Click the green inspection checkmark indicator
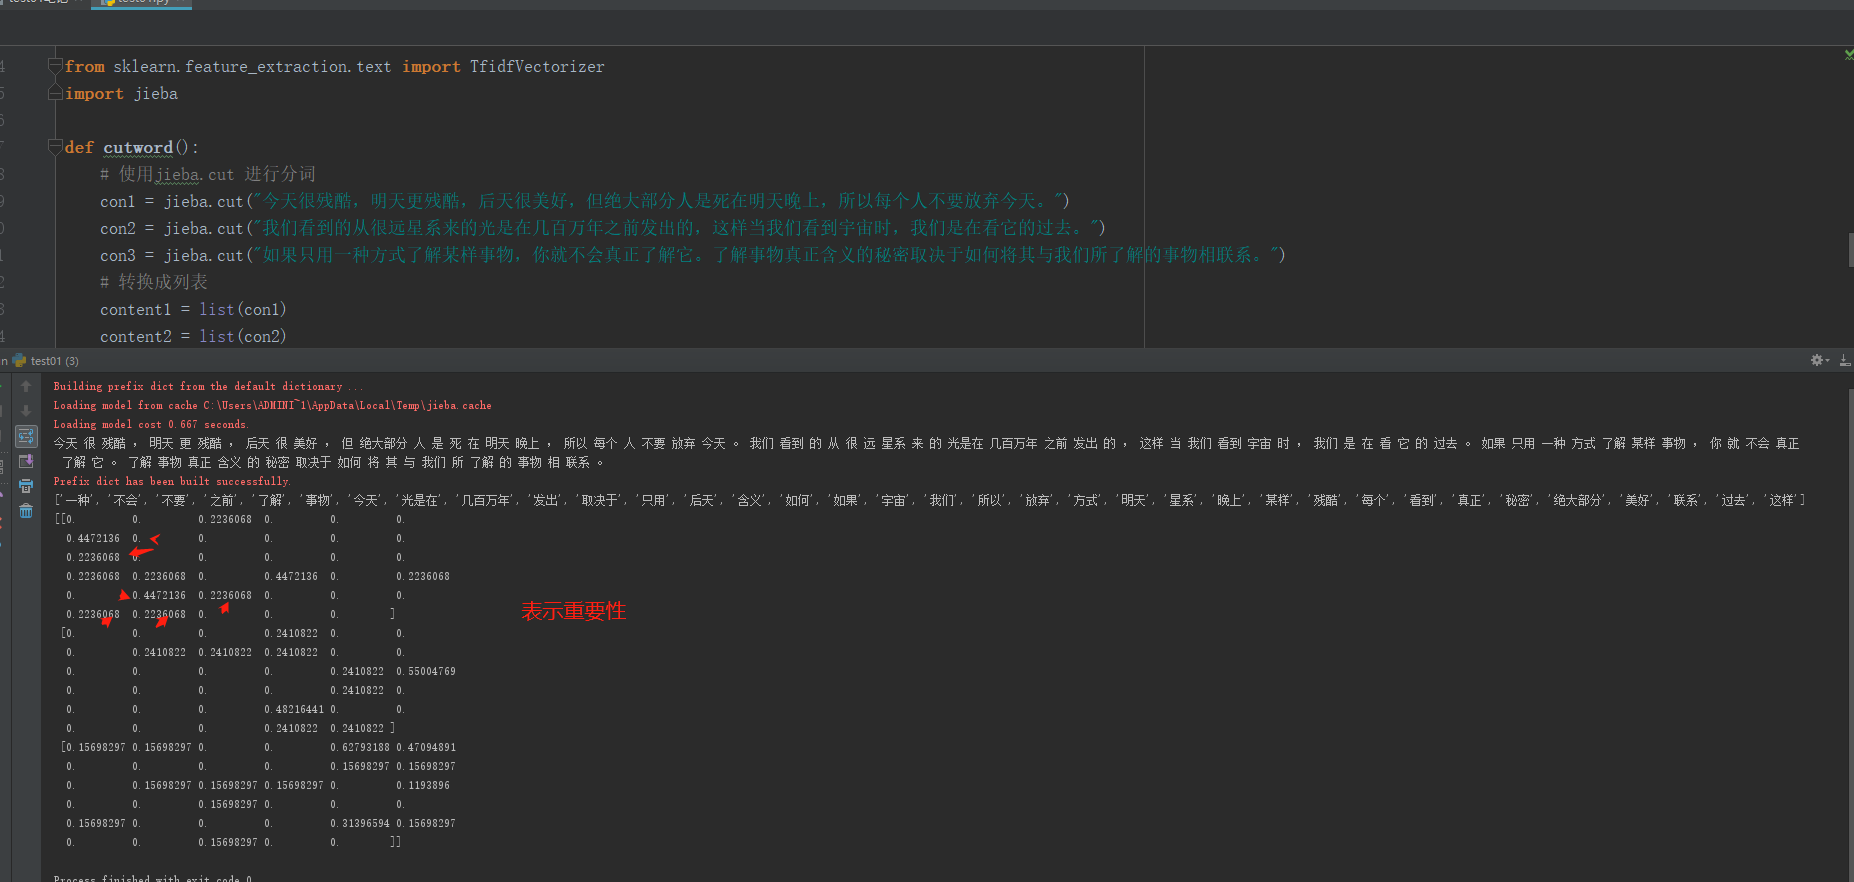This screenshot has height=882, width=1854. point(1848,54)
